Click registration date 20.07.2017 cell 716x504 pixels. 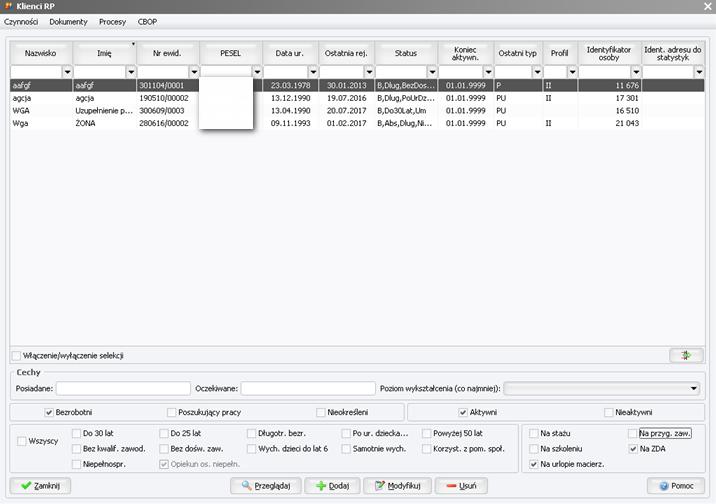point(347,110)
